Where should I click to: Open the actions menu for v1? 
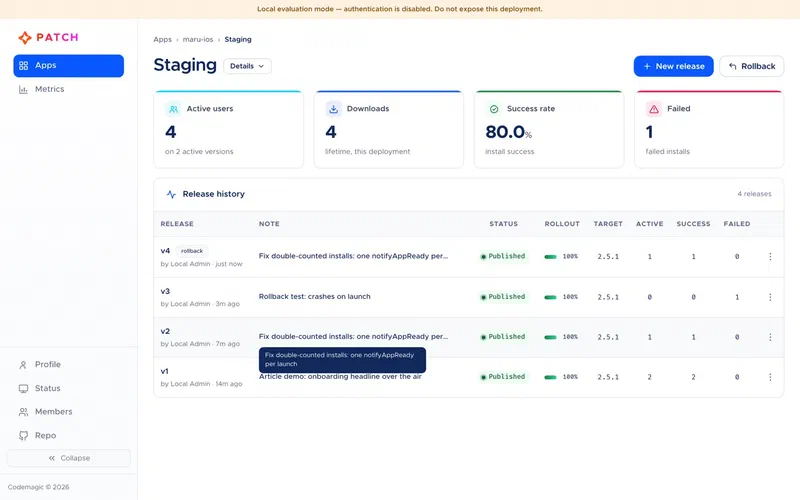770,377
